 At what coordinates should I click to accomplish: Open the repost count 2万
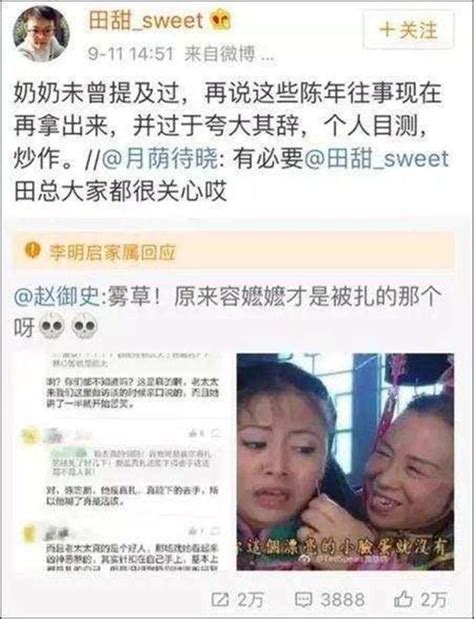250,600
